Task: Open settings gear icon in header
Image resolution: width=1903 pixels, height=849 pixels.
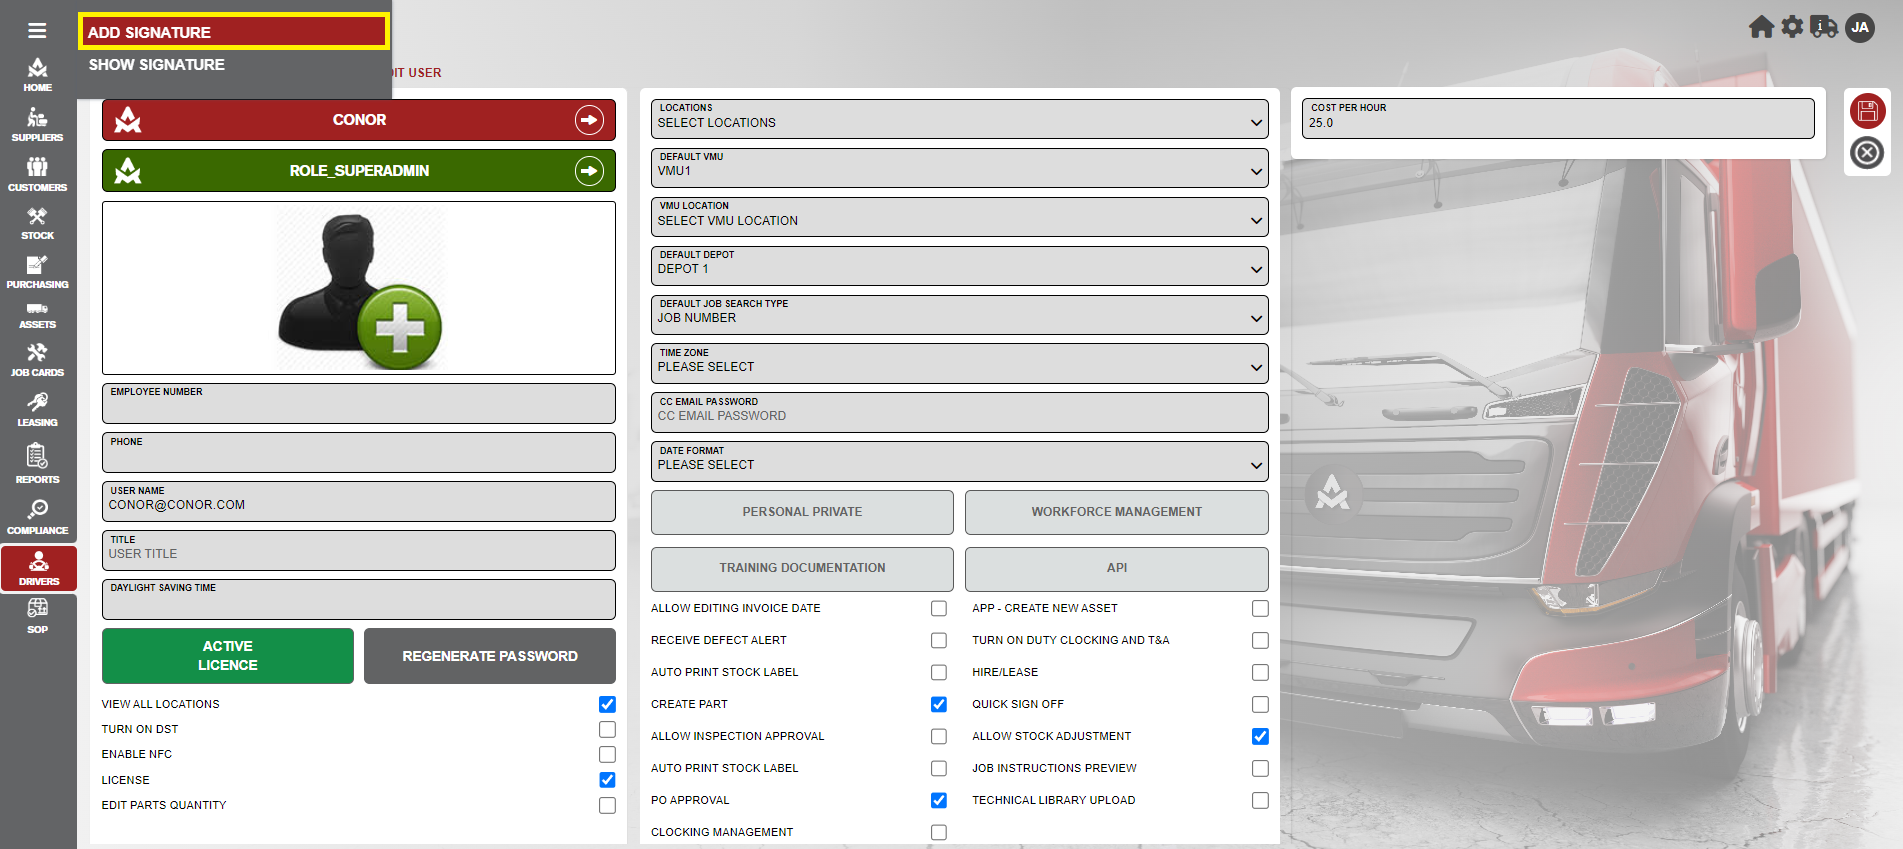Action: pyautogui.click(x=1792, y=27)
